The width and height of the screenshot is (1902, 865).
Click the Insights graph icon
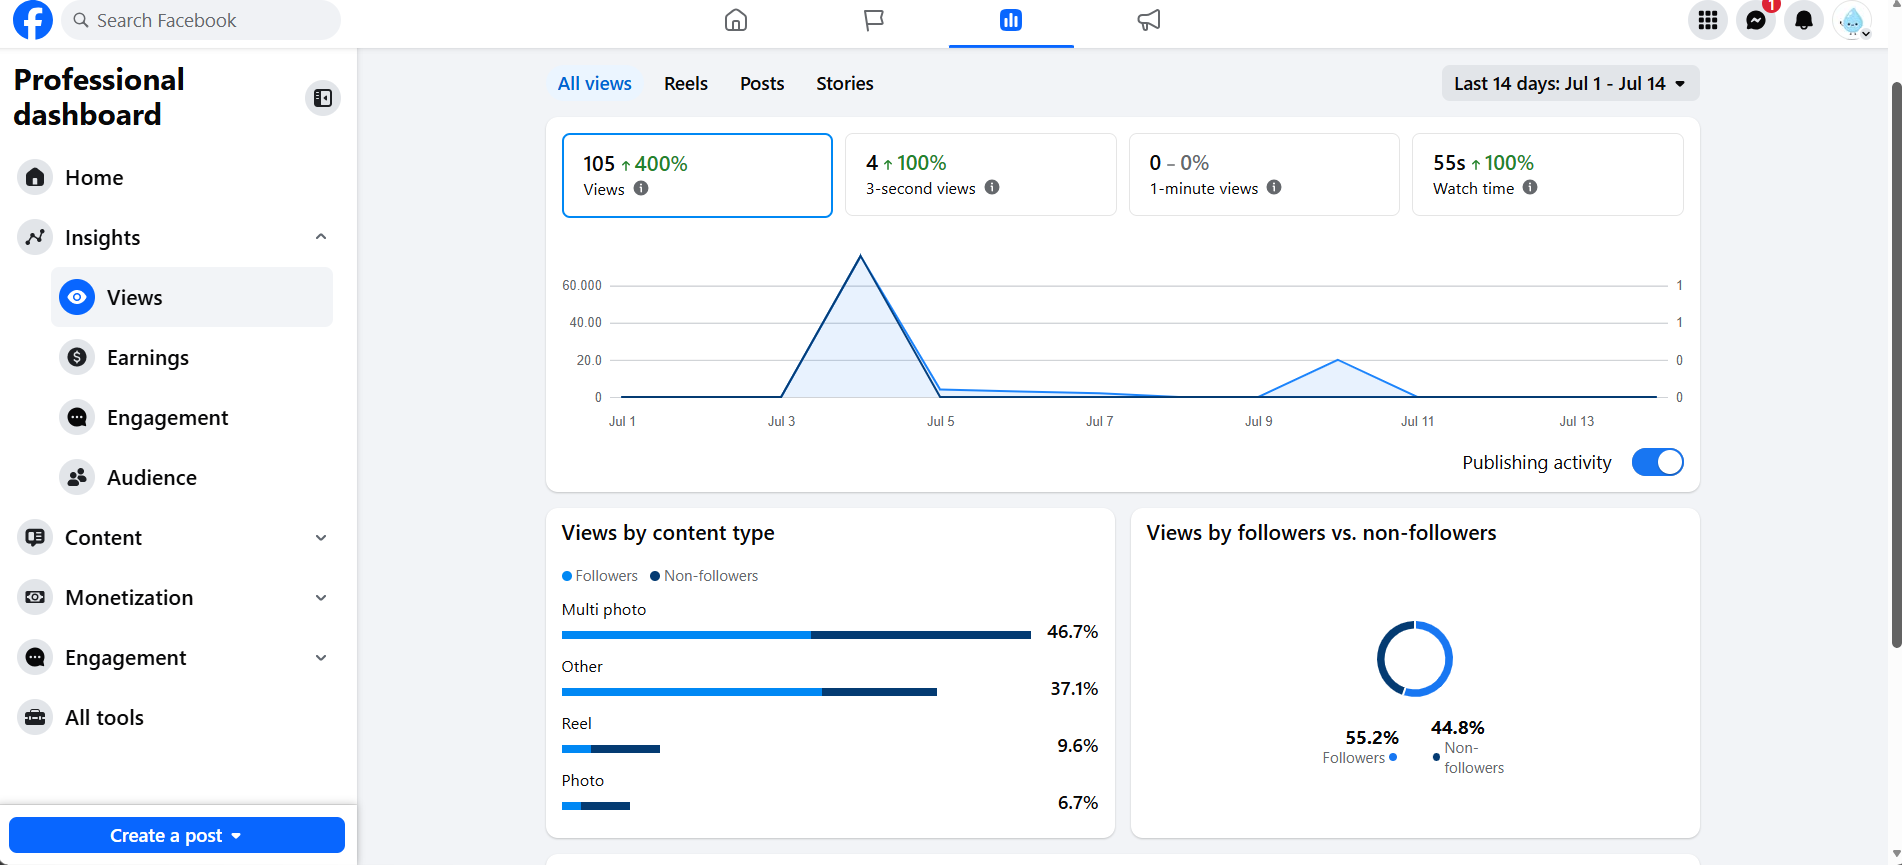point(35,237)
